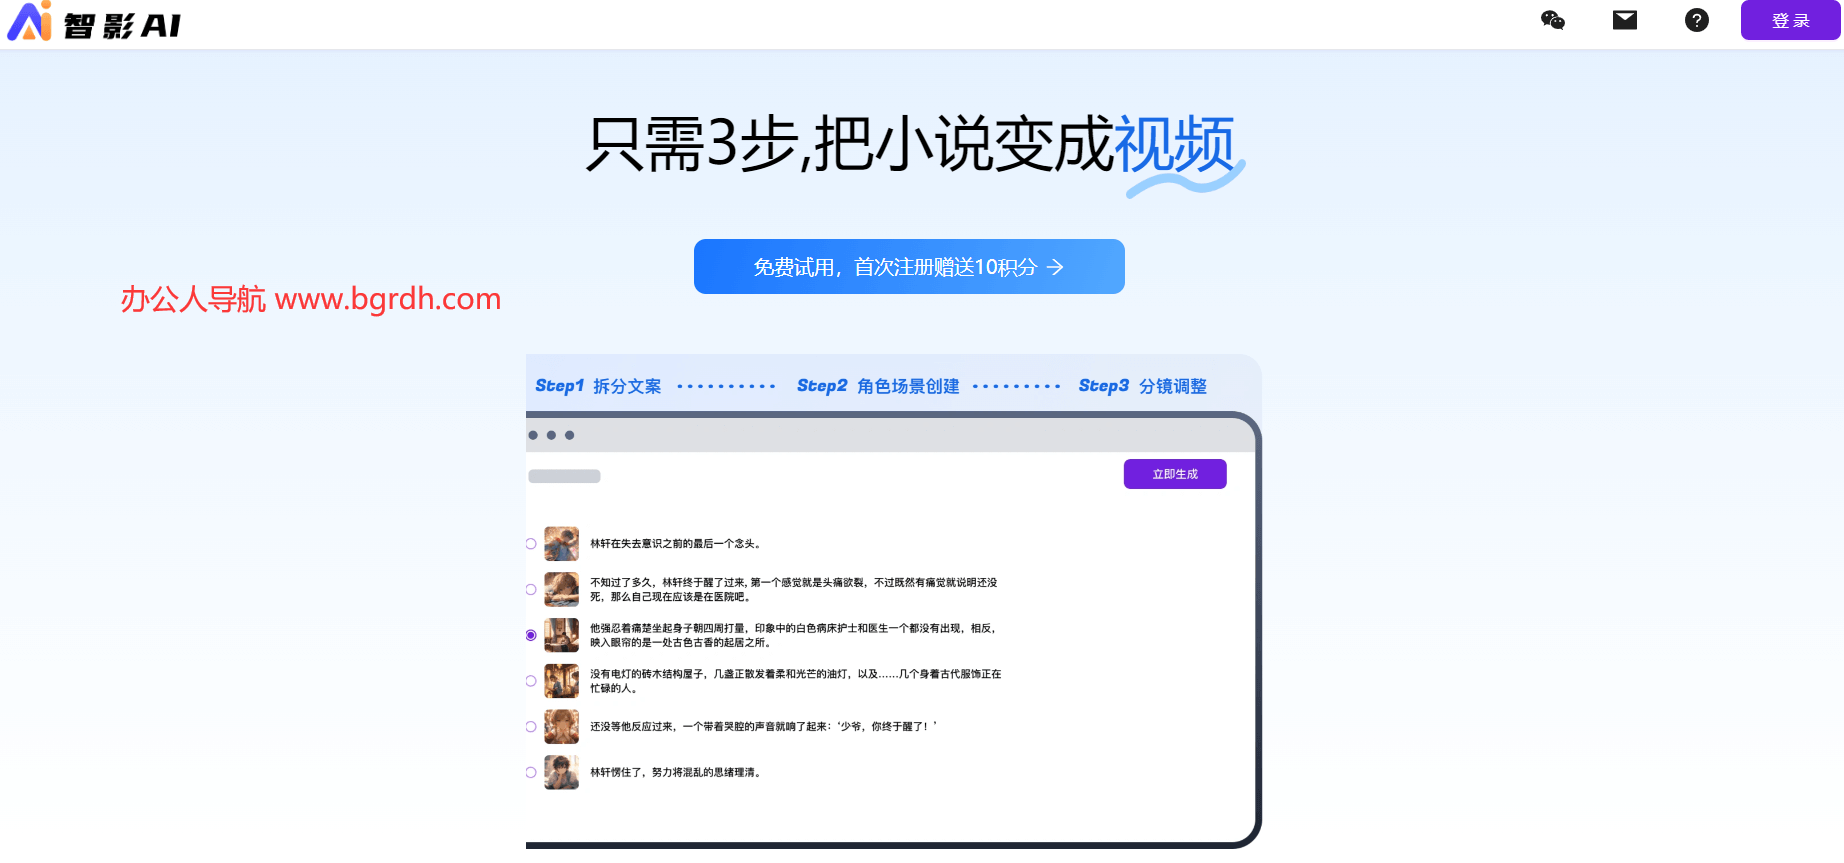Select radio for 没有电灯的砖木结构屋子 row
Viewport: 1844px width, 863px height.
pos(531,681)
